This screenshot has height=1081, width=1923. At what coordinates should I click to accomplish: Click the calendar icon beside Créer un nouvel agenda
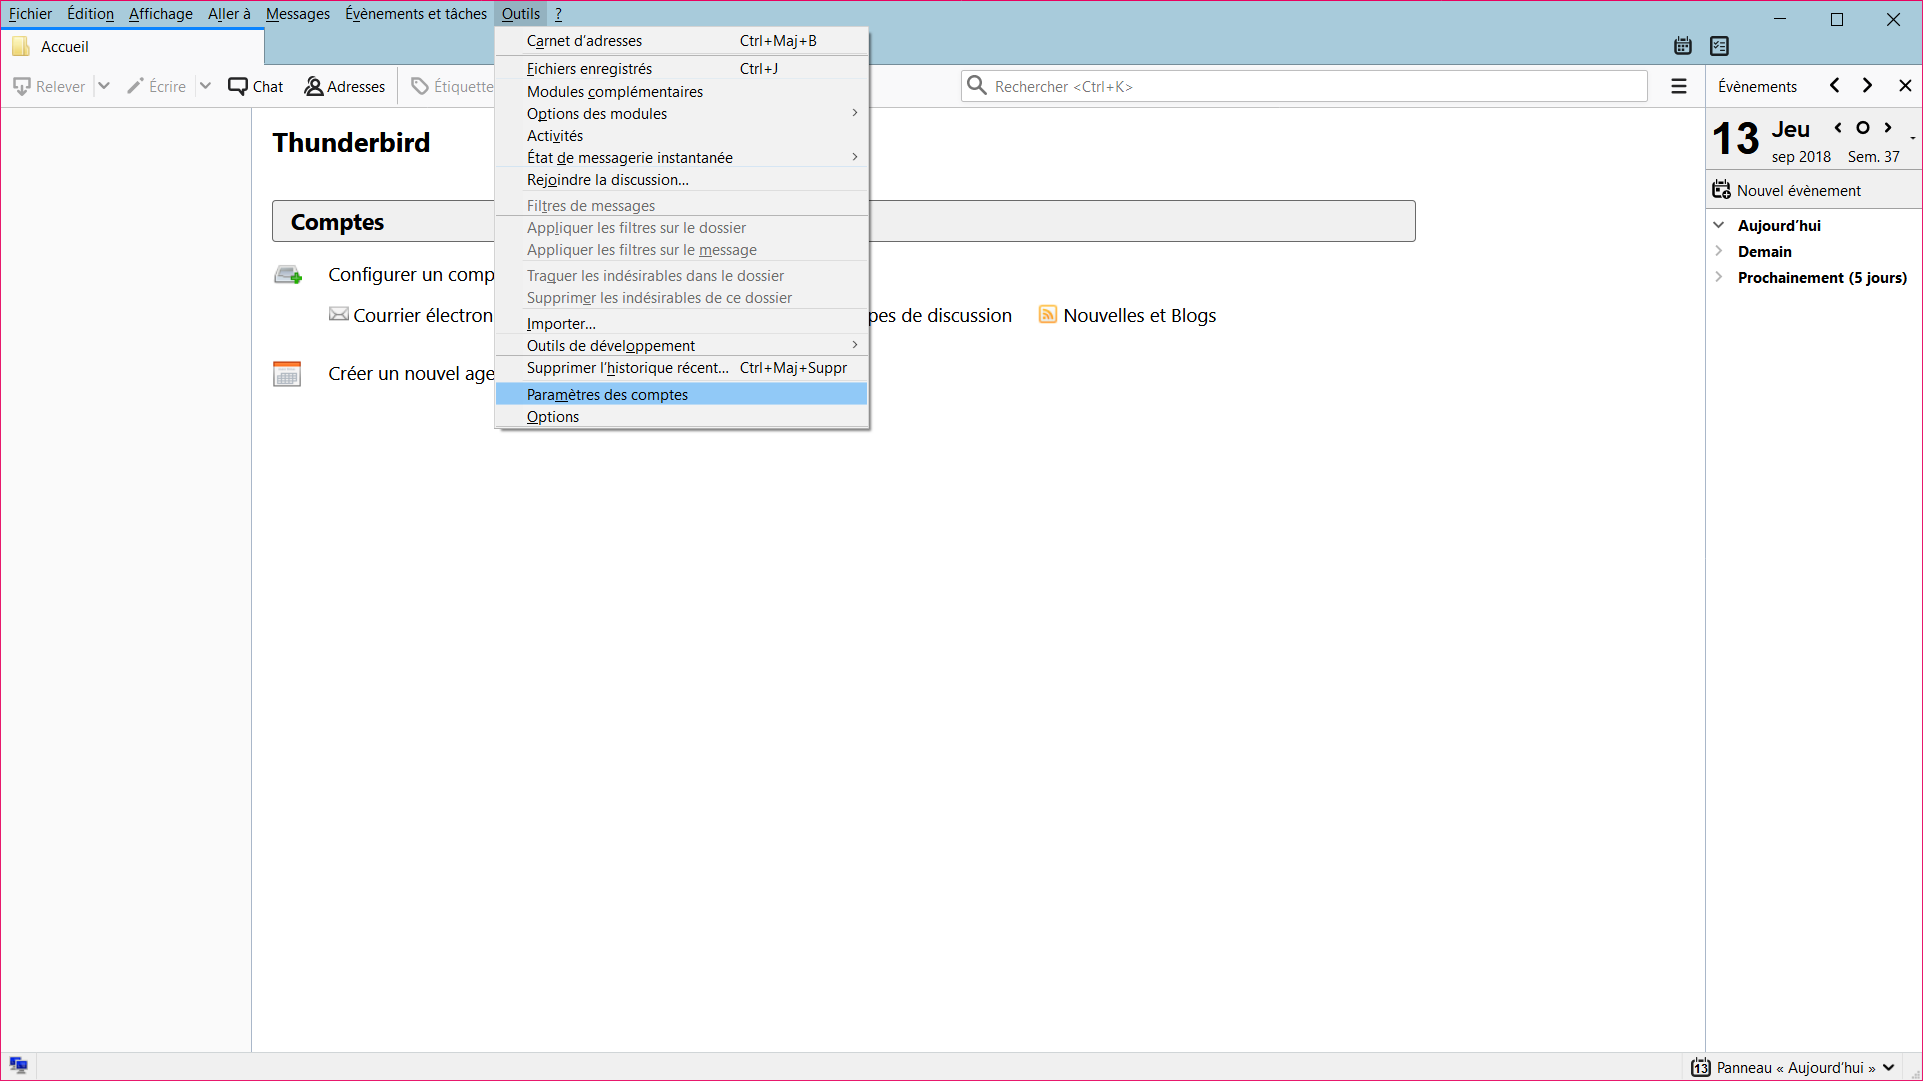287,374
